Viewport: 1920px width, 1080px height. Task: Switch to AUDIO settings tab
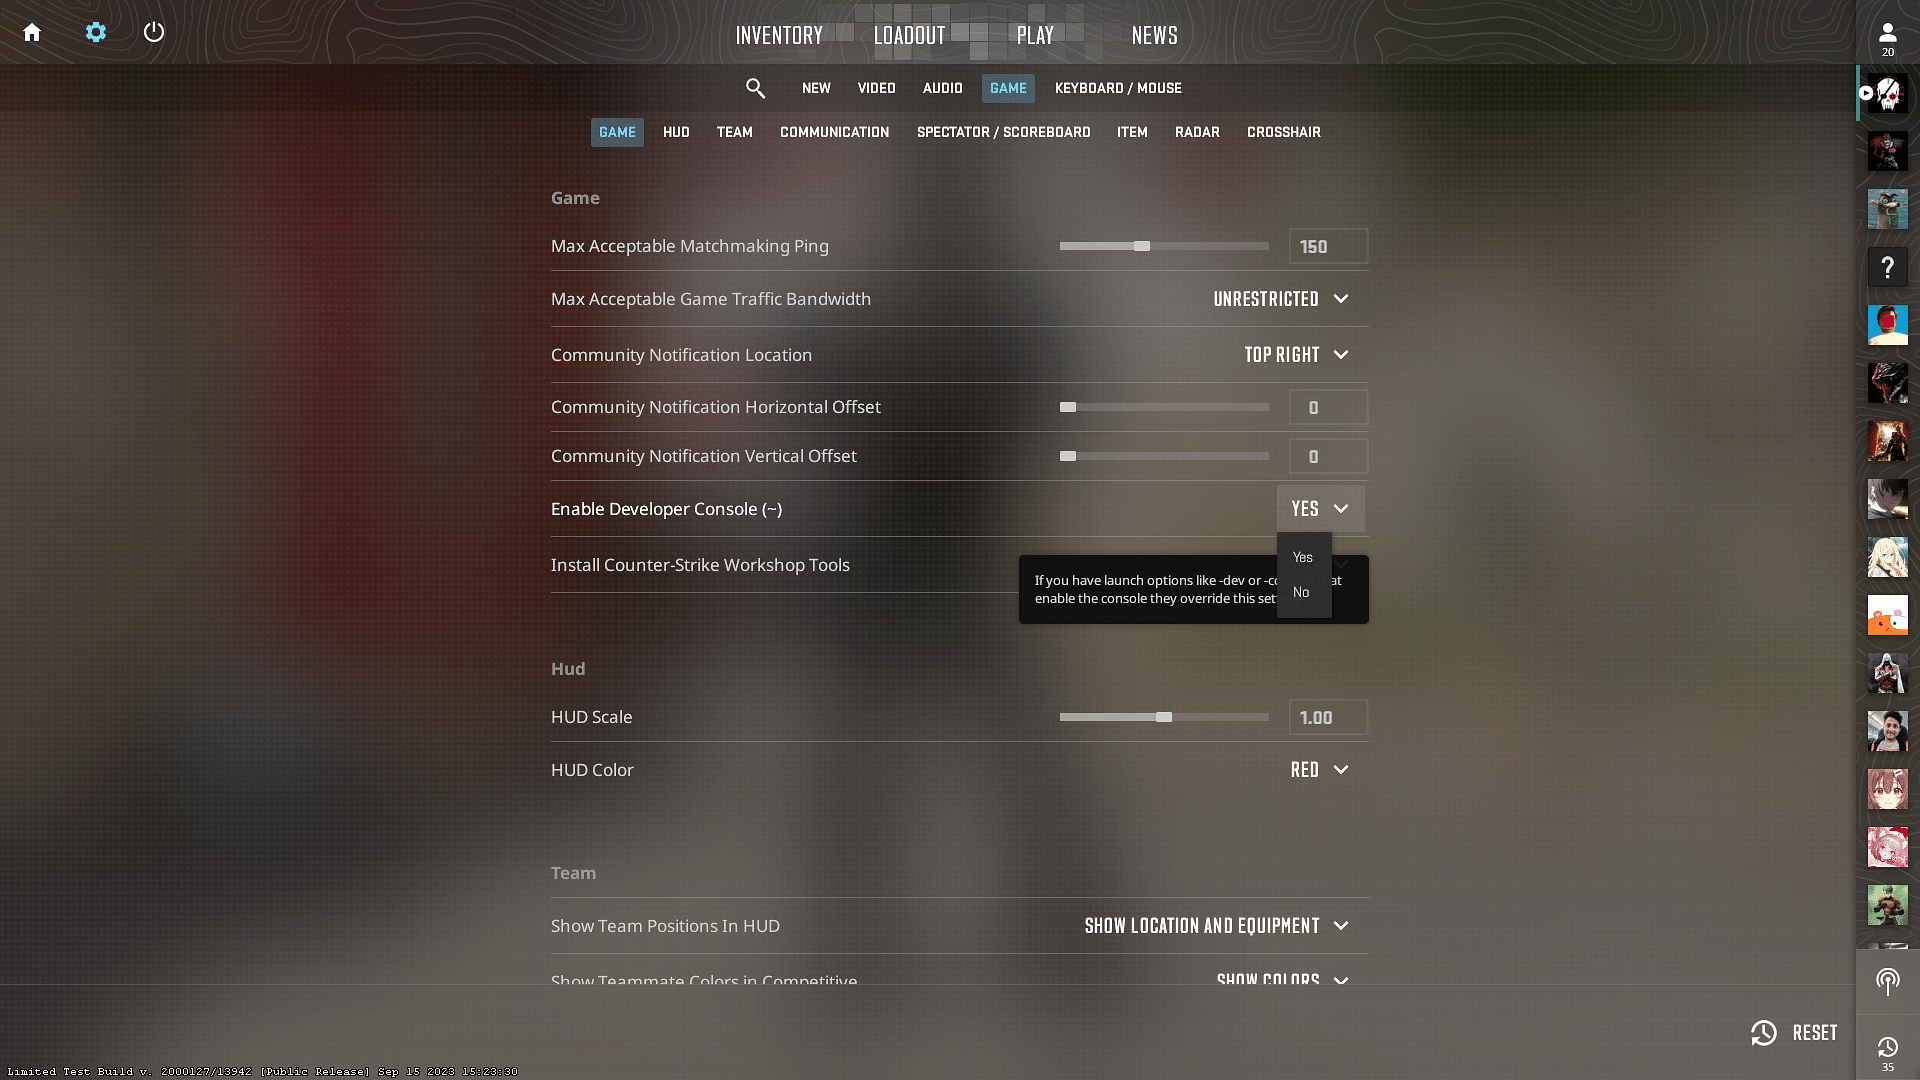[943, 88]
